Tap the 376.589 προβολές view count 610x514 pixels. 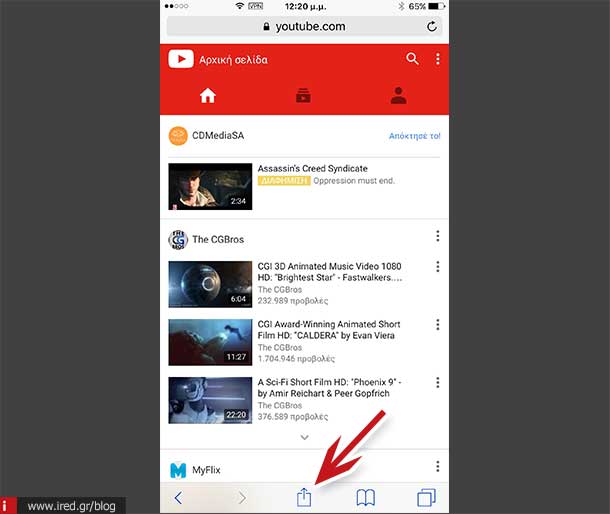coord(293,417)
